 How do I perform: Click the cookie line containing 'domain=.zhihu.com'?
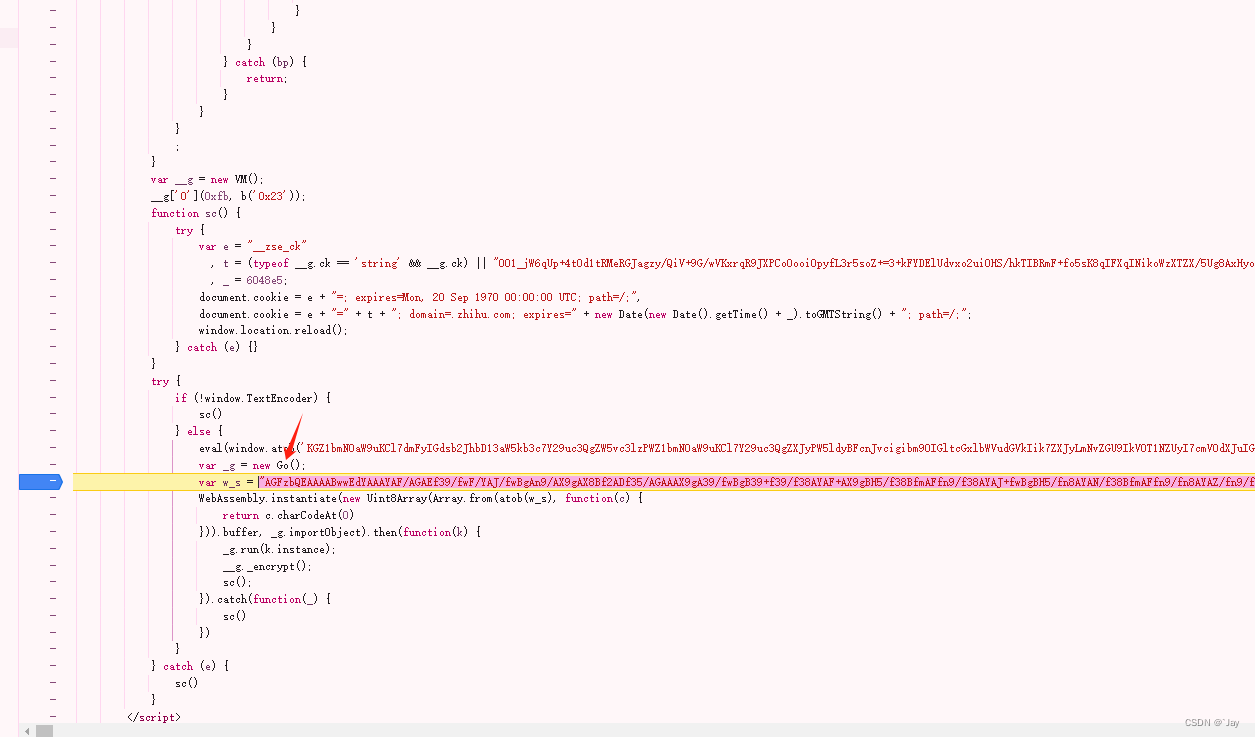coord(585,314)
